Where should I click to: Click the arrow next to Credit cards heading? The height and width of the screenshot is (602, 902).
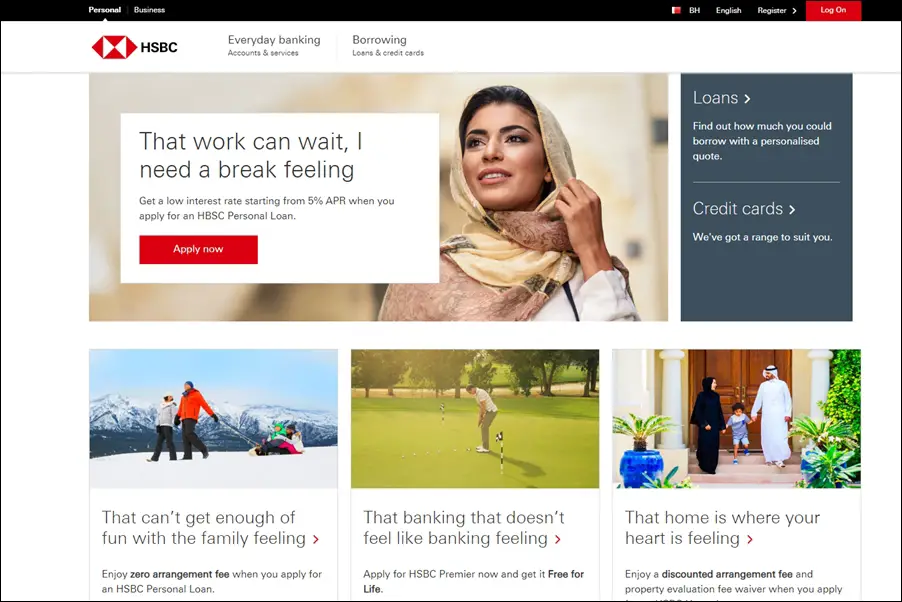click(792, 209)
